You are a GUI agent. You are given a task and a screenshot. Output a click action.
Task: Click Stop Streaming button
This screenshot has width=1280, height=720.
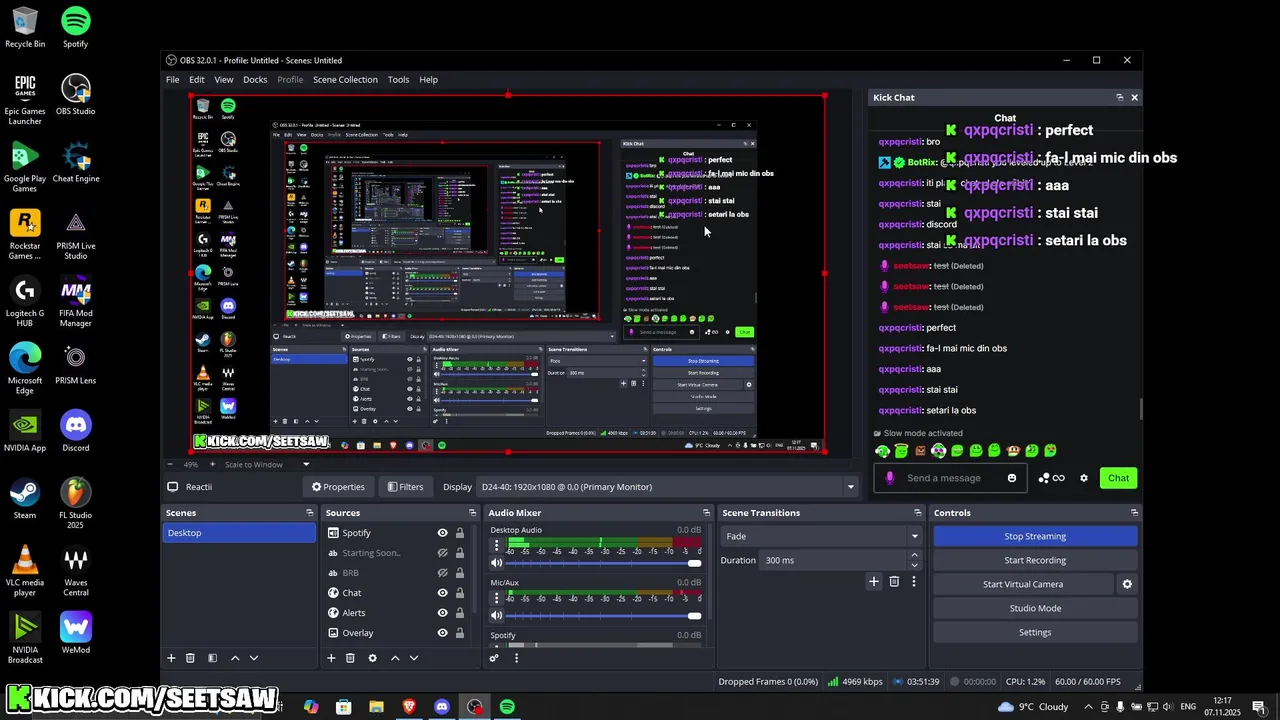pos(1035,536)
